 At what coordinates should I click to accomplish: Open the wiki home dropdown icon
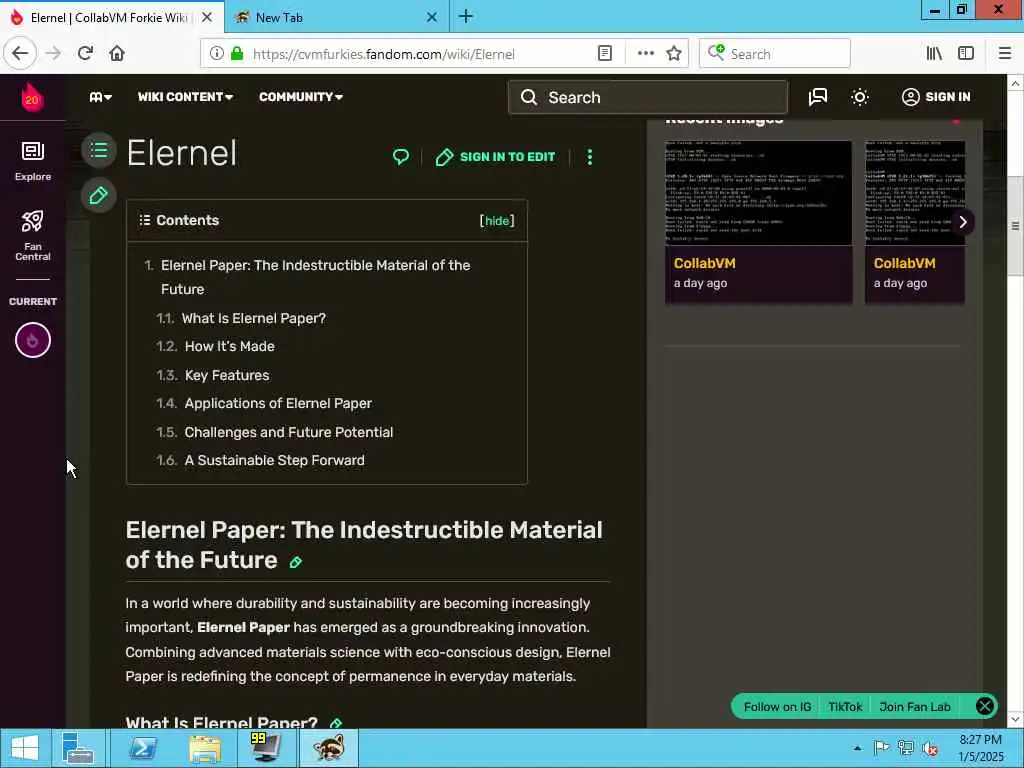(101, 97)
